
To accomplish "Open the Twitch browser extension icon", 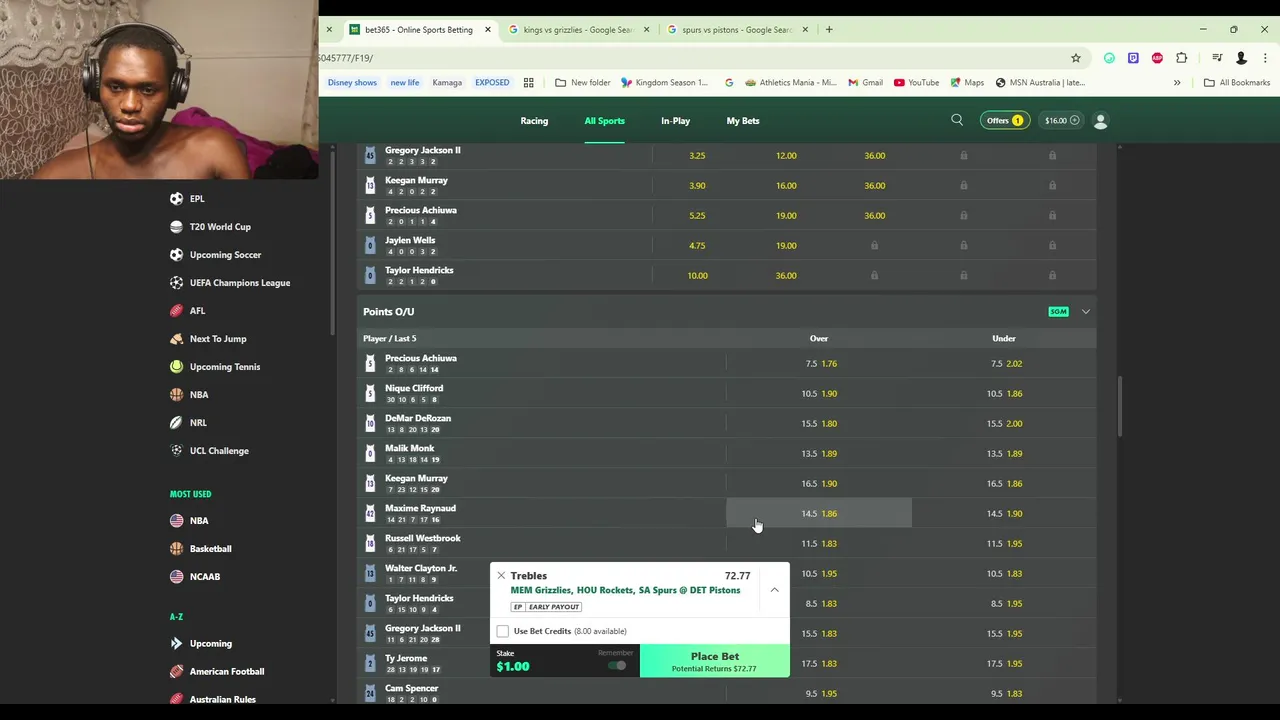I will 1133,58.
